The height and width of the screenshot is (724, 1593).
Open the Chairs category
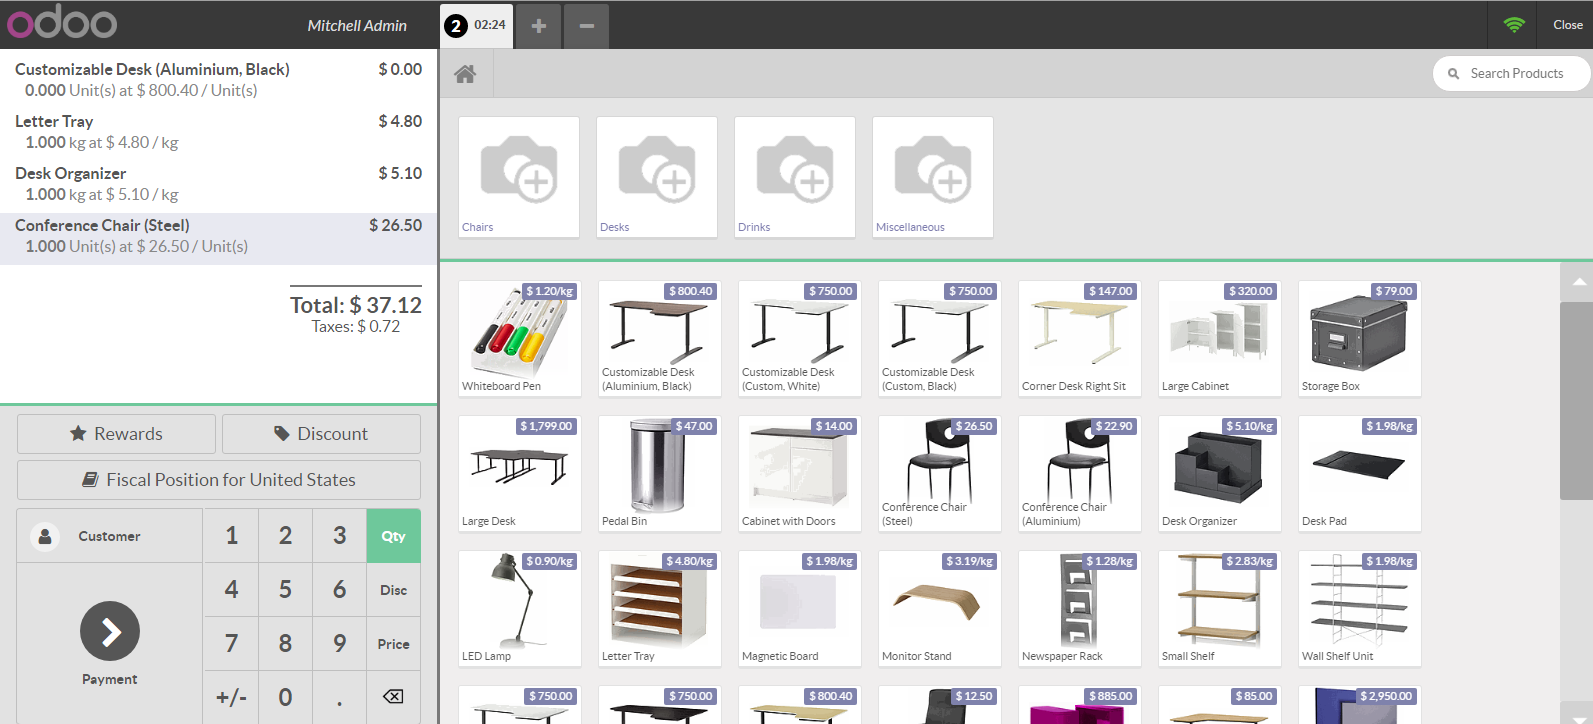(519, 177)
